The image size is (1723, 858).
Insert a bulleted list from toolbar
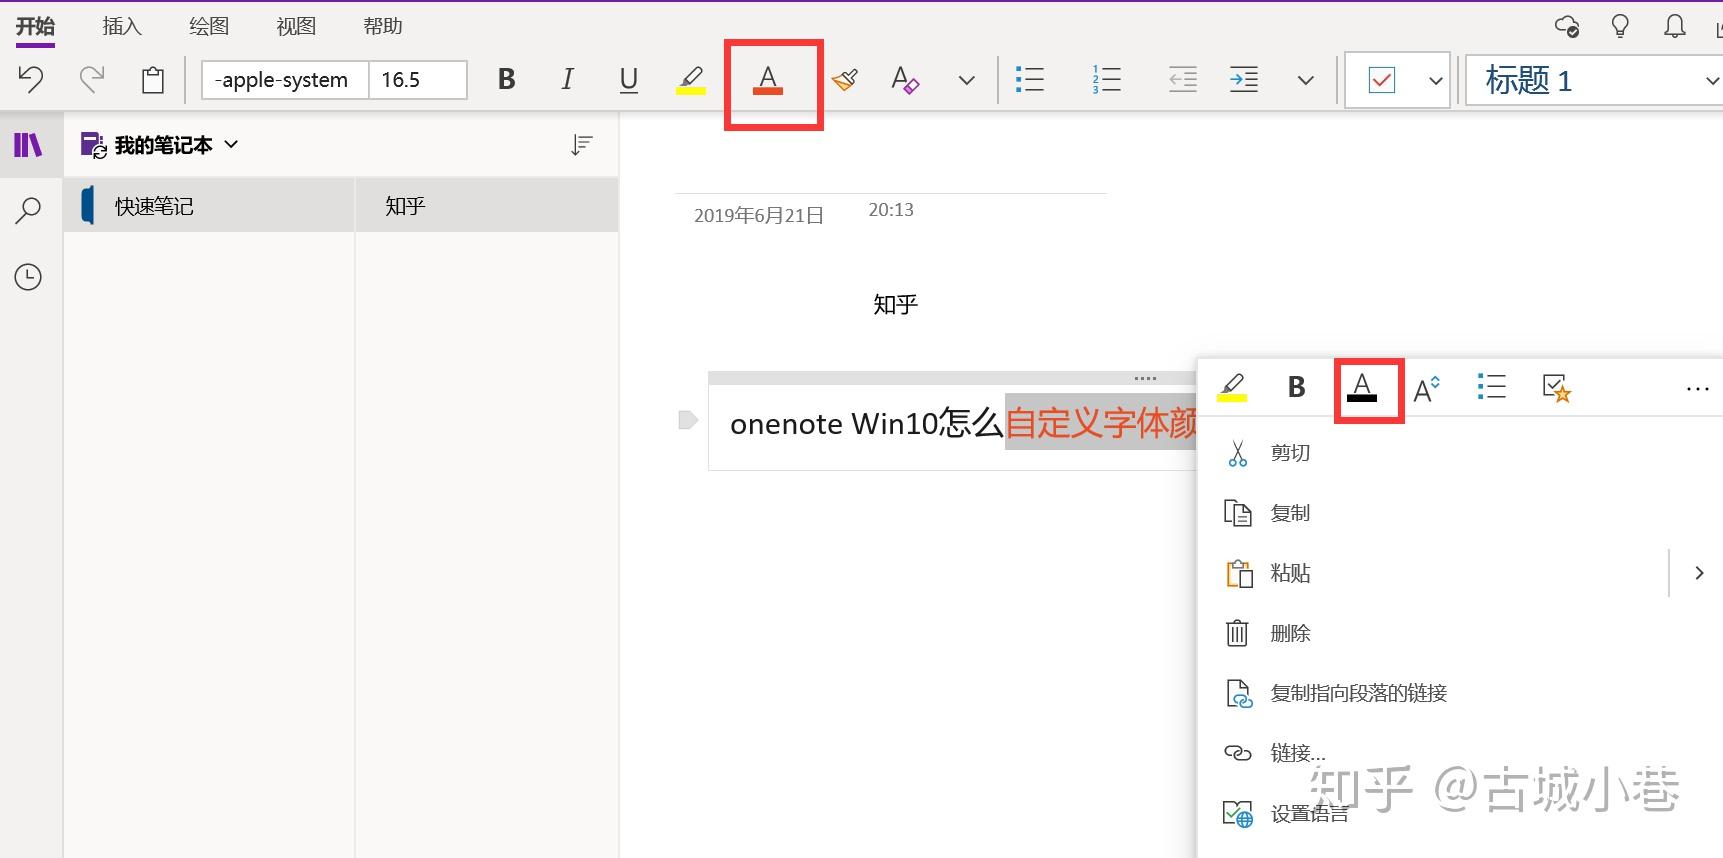[x=1029, y=79]
